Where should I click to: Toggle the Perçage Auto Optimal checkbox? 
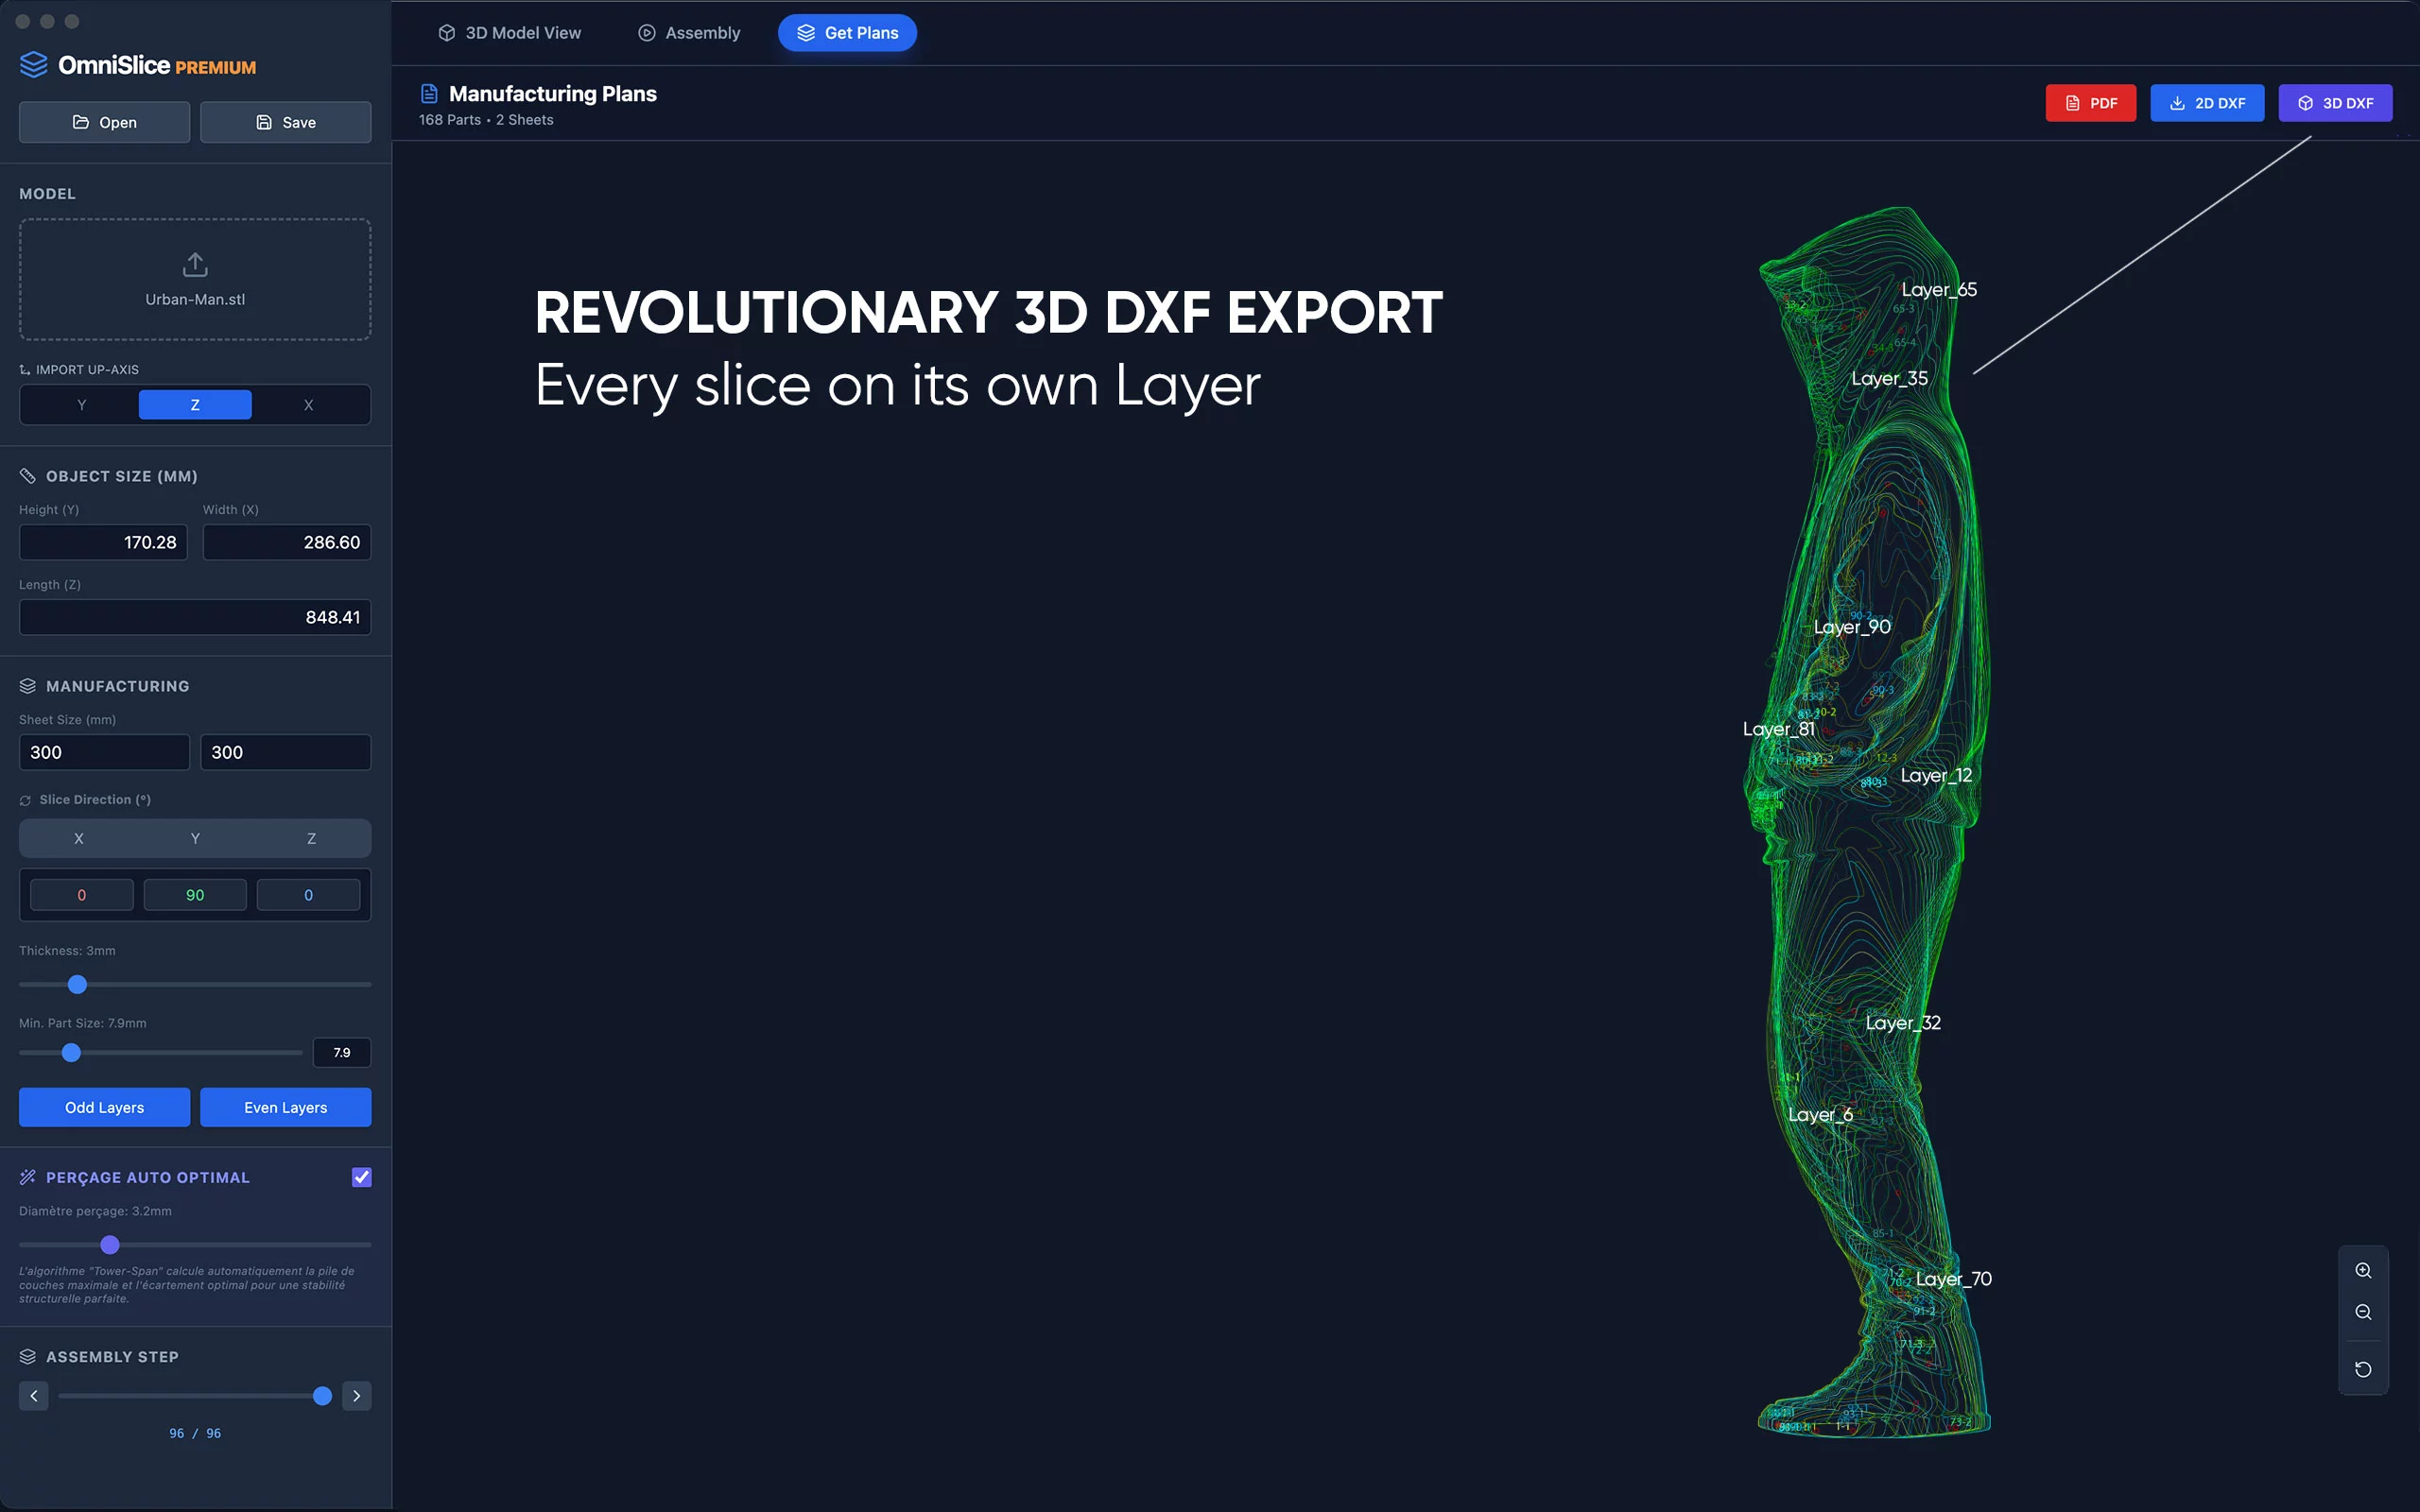coord(362,1177)
